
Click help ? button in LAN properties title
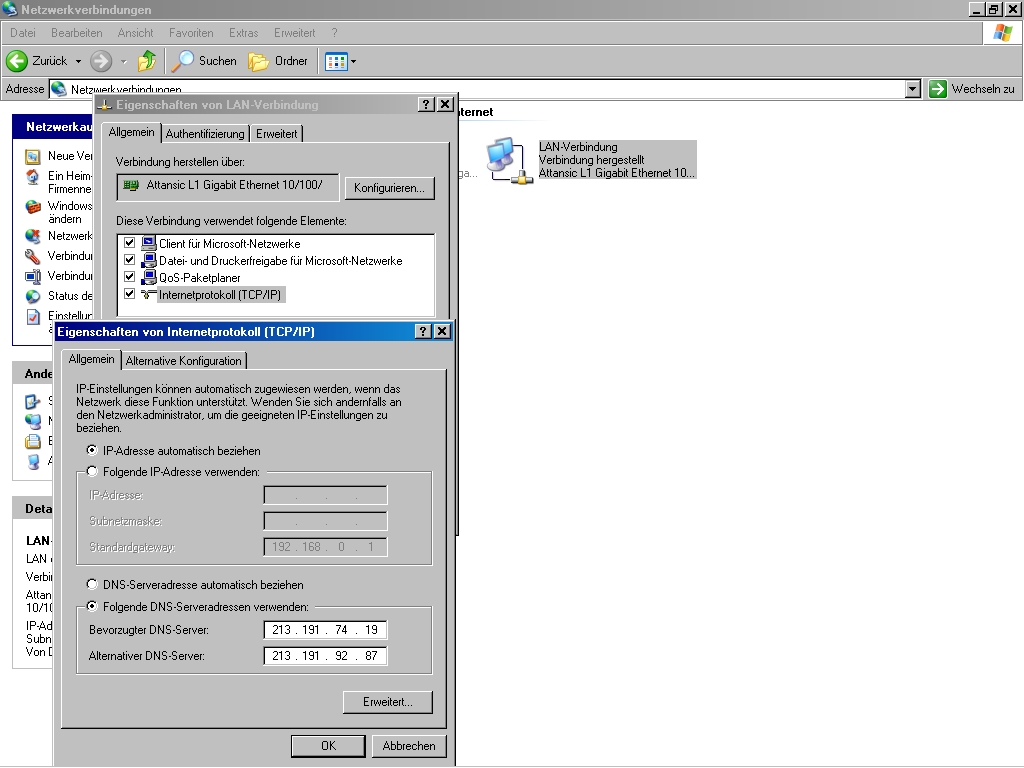point(425,104)
